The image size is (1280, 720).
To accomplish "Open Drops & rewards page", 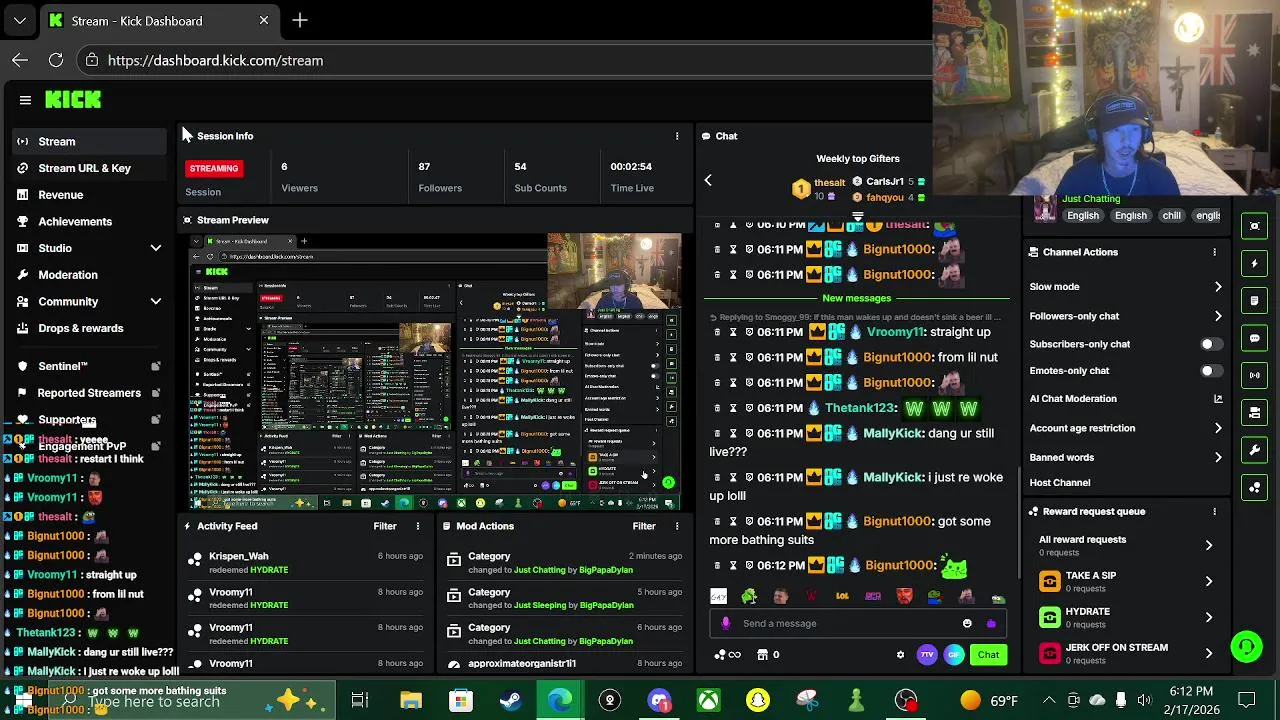I will point(89,328).
